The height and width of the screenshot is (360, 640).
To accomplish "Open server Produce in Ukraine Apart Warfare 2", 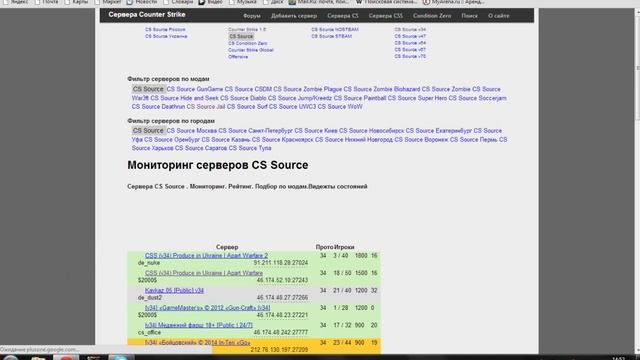I will (x=207, y=256).
